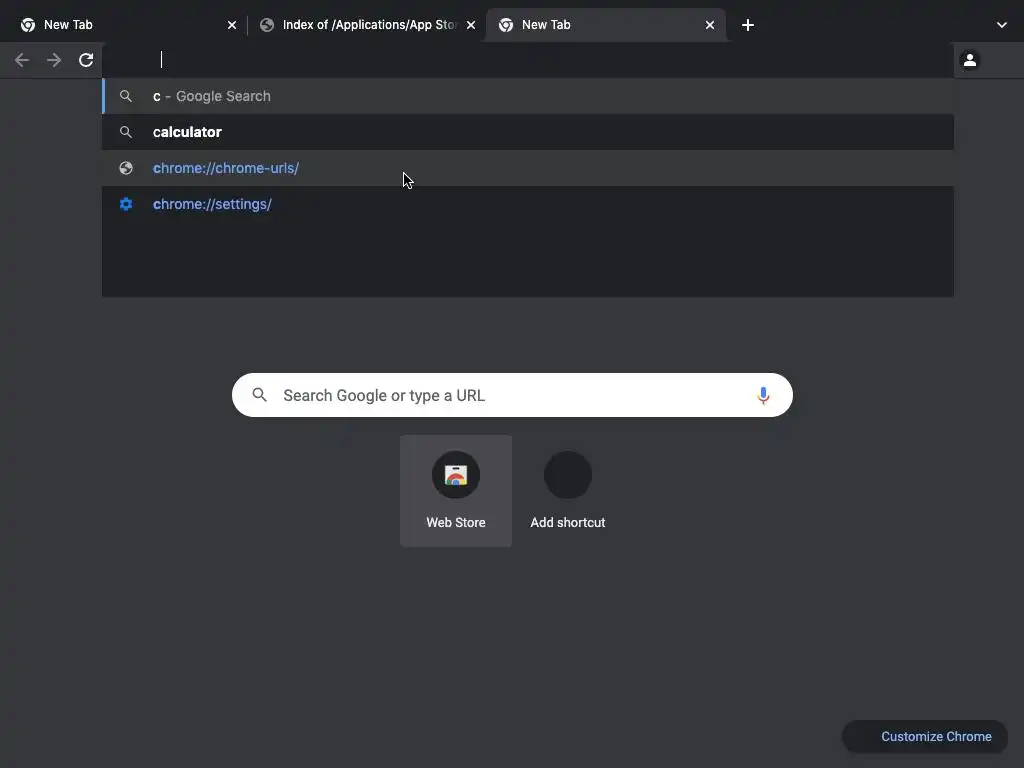Select chrome://settings/ suggestion
Viewport: 1024px width, 768px height.
coord(528,204)
